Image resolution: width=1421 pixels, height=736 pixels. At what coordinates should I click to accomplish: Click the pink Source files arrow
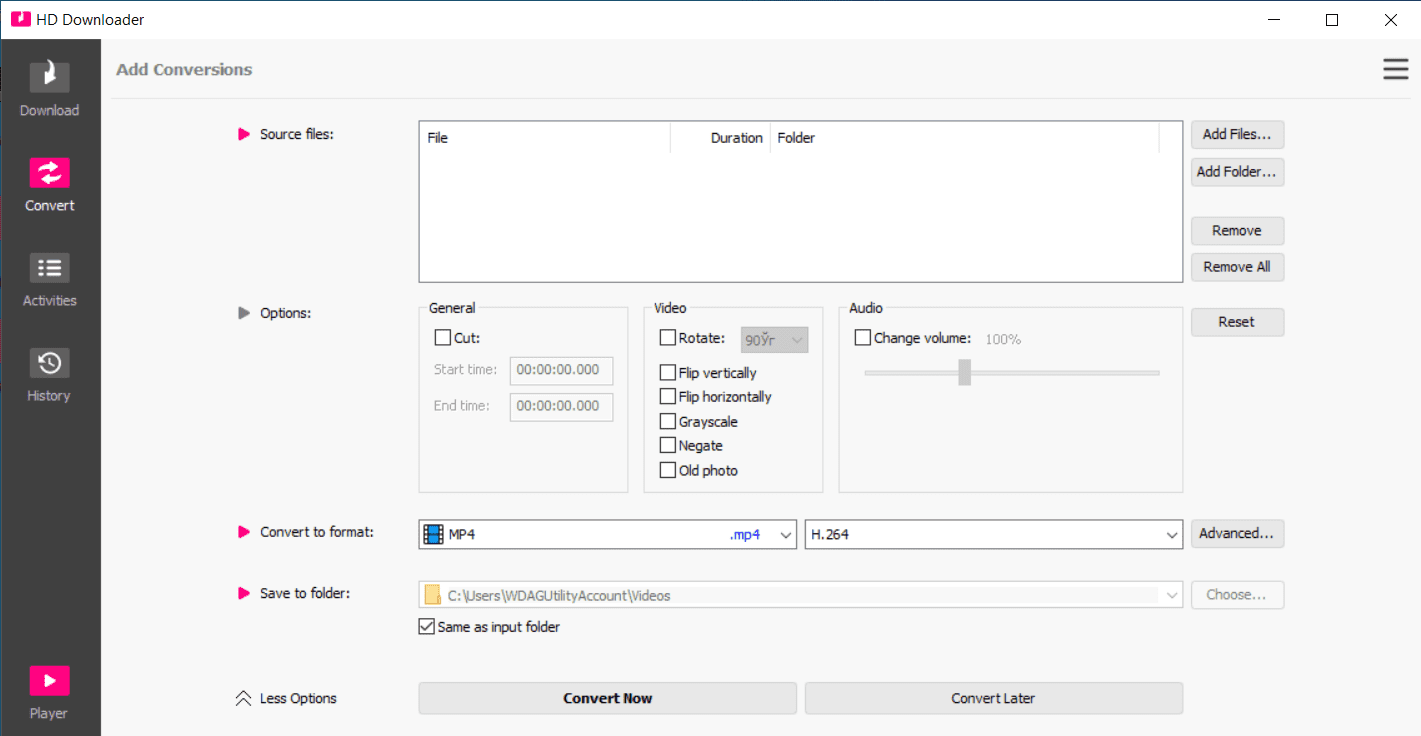point(244,134)
